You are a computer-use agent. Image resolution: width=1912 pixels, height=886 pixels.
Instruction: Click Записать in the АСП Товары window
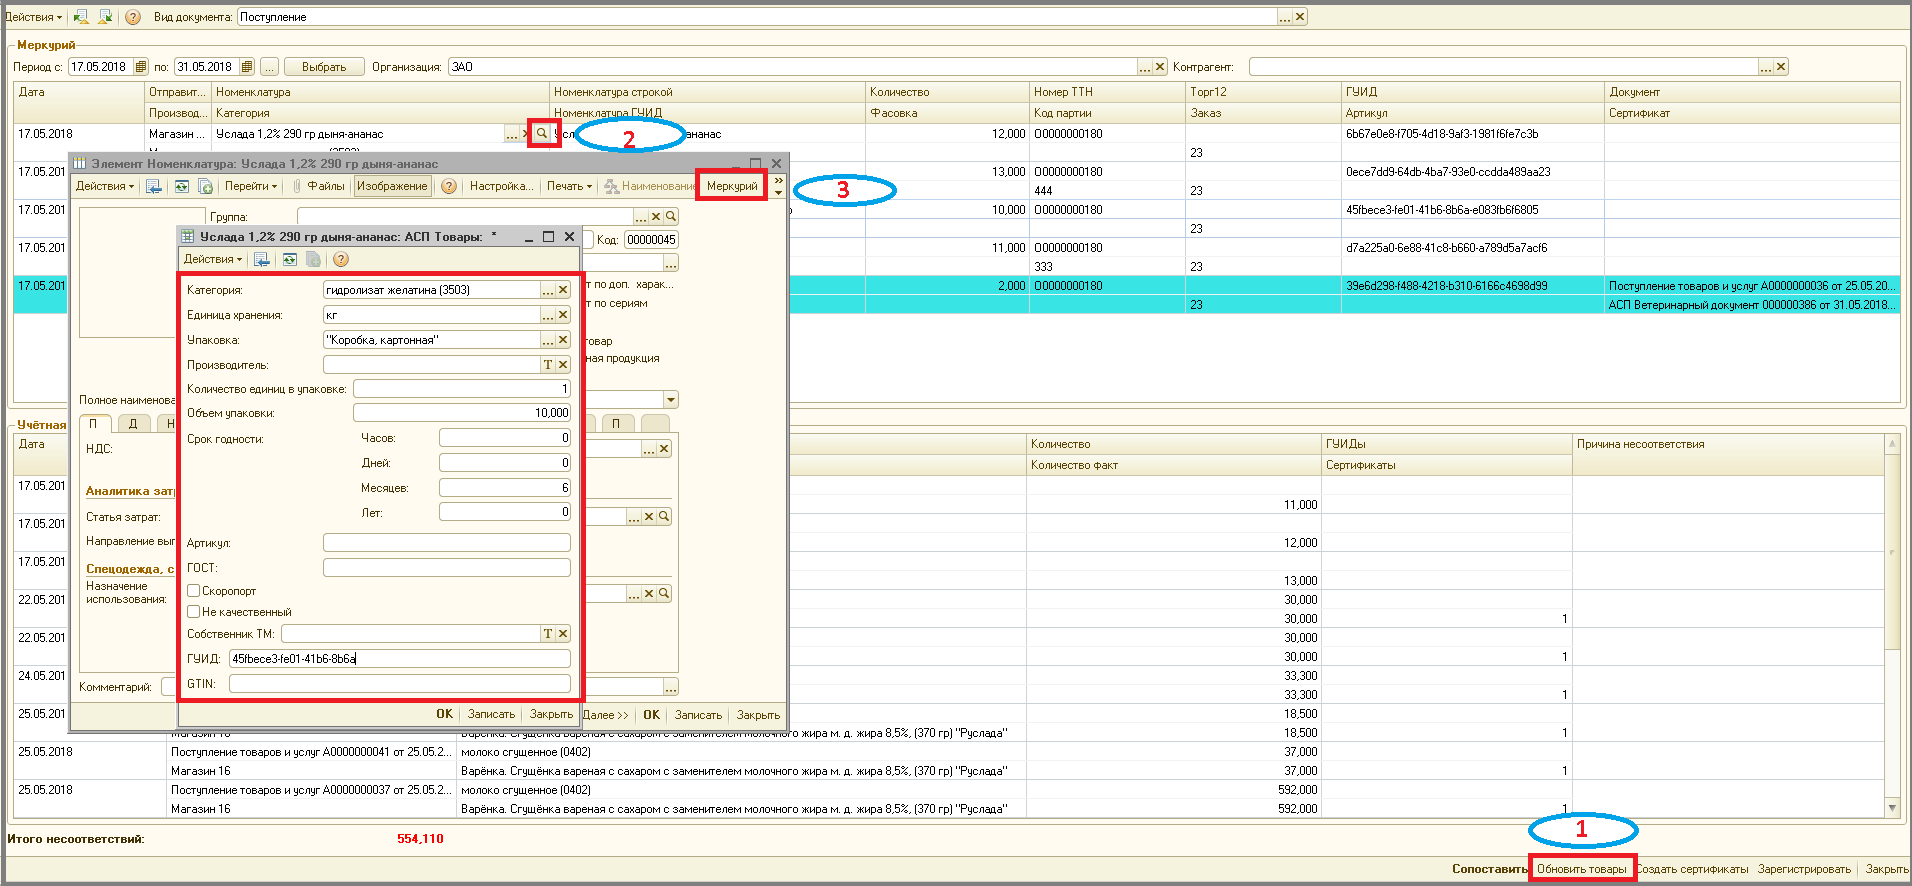click(491, 715)
